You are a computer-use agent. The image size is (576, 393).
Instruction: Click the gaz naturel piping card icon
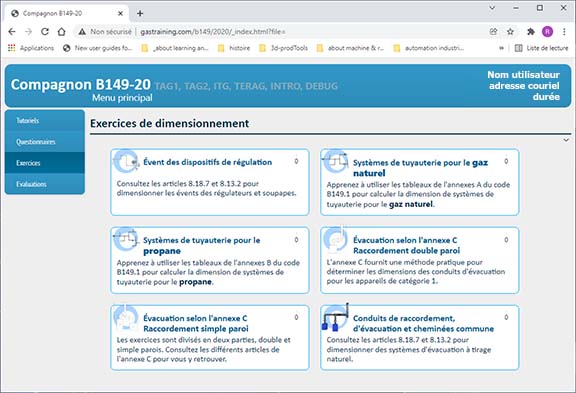coord(335,161)
